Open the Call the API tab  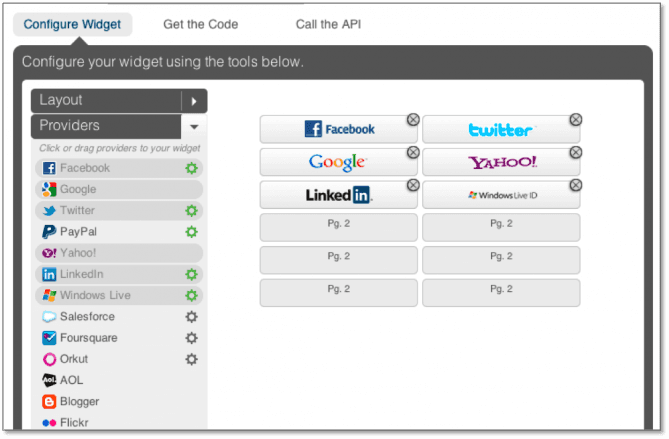pyautogui.click(x=328, y=23)
